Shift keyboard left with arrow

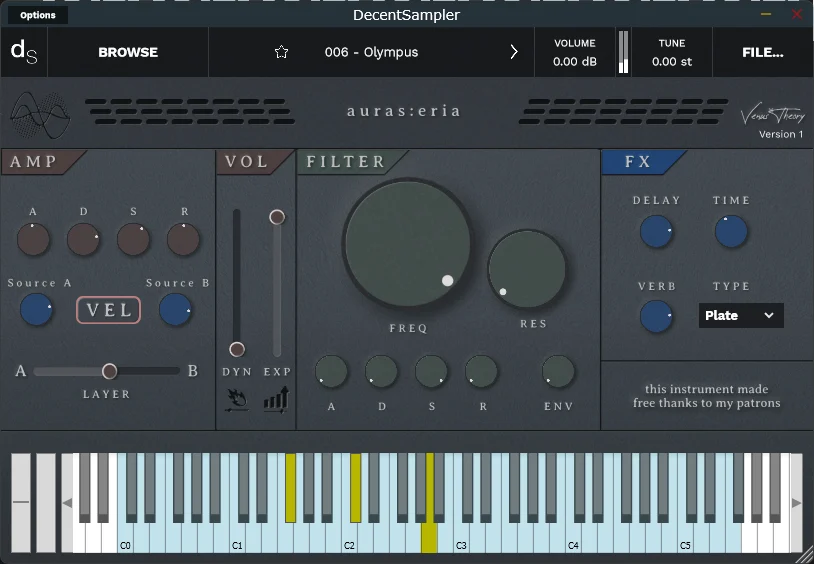(67, 503)
